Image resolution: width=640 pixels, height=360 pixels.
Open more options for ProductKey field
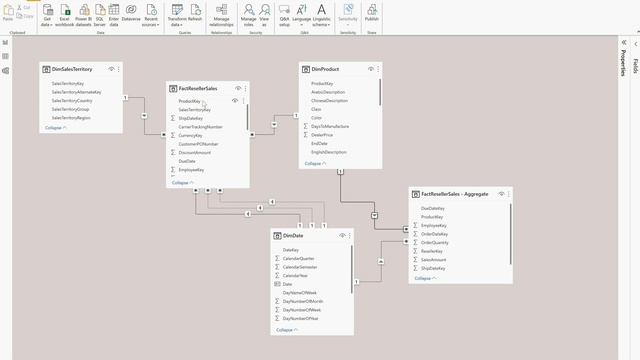tap(244, 101)
